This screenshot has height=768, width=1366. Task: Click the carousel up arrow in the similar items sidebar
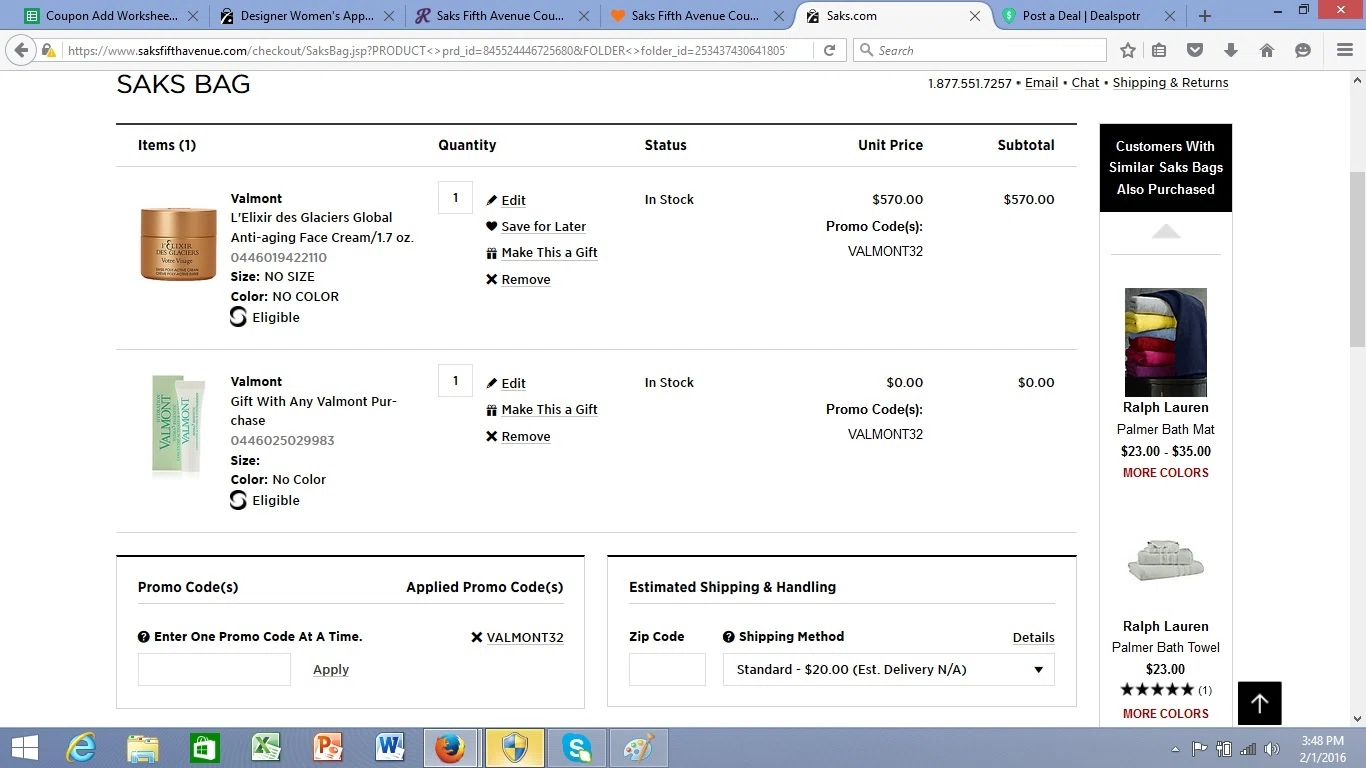1166,232
